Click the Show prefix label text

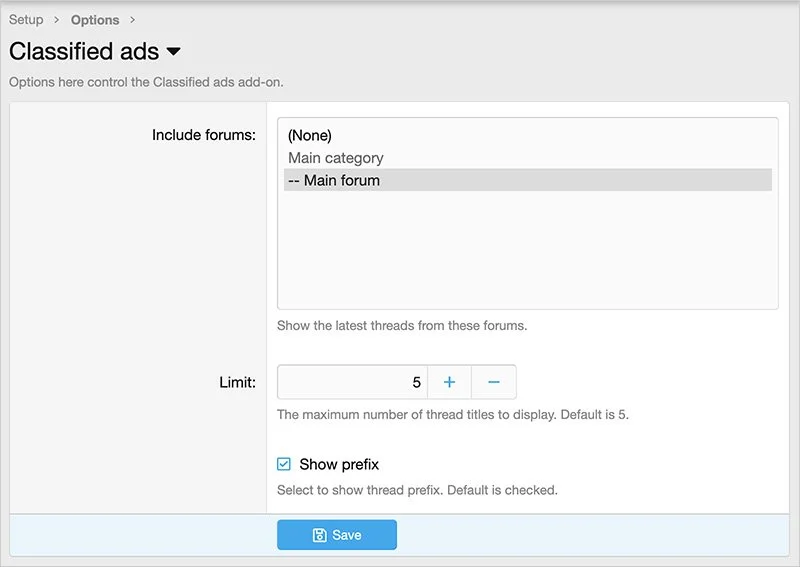tap(339, 464)
